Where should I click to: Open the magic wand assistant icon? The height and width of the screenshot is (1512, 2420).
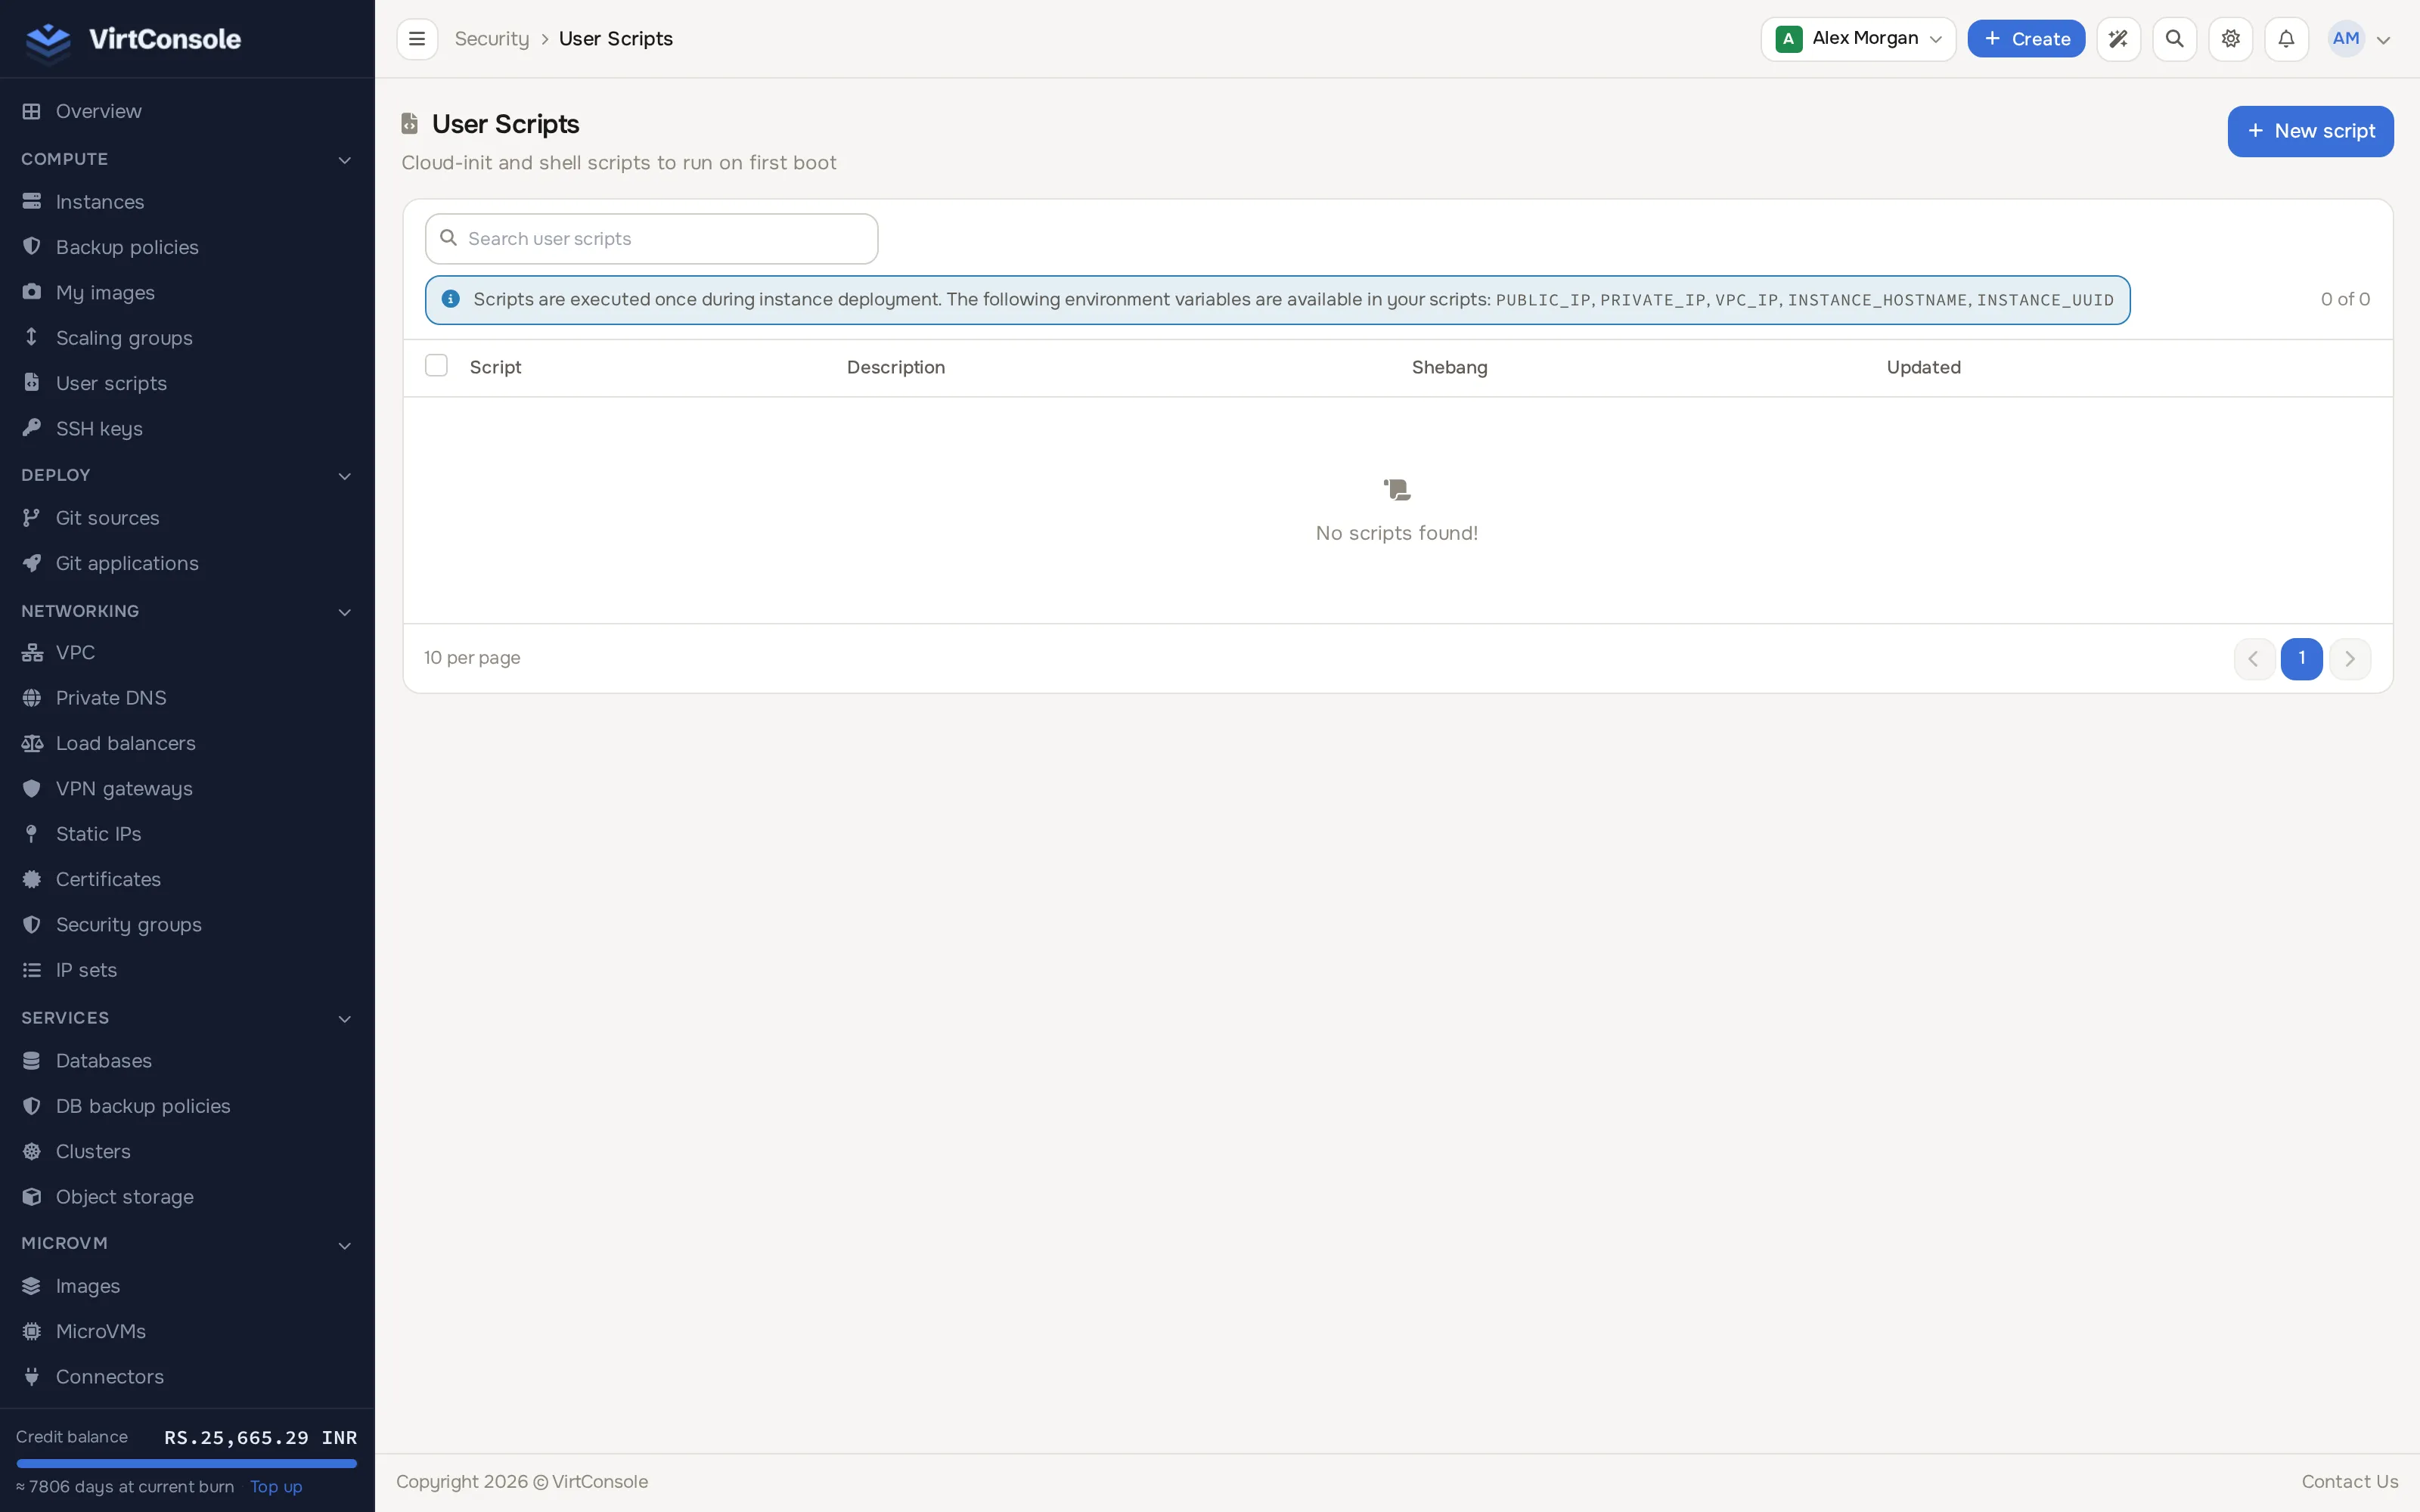2118,39
